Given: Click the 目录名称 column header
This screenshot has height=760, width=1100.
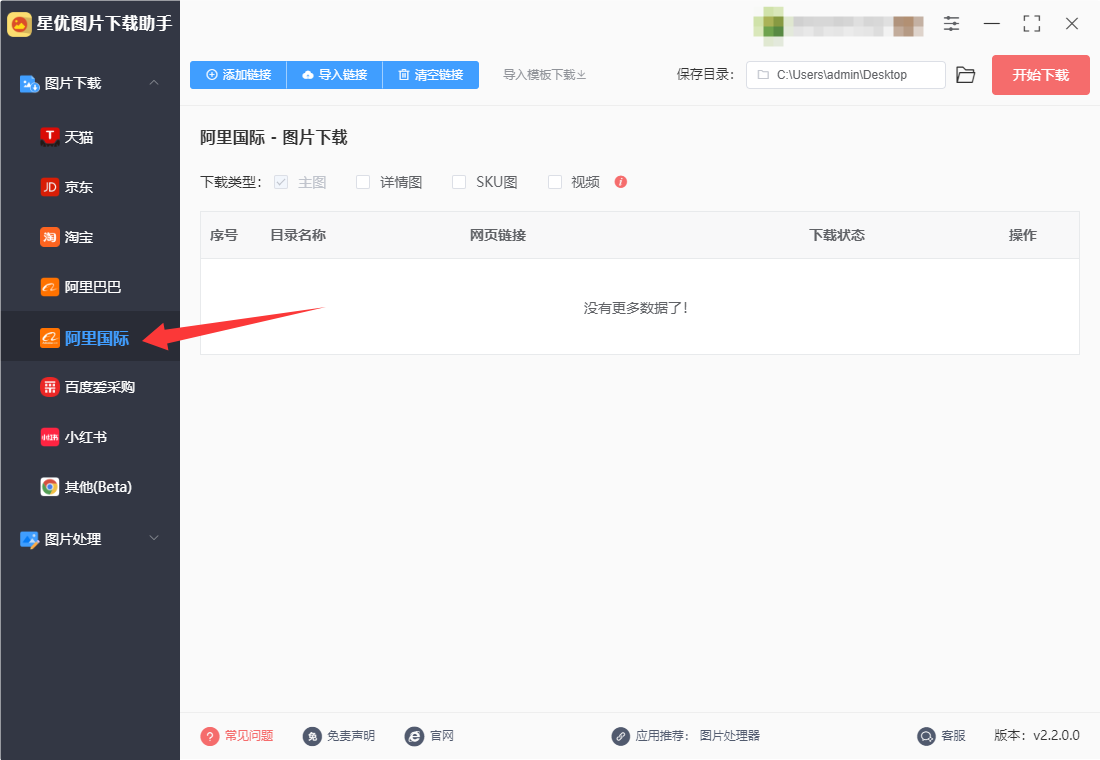Looking at the screenshot, I should coord(298,236).
